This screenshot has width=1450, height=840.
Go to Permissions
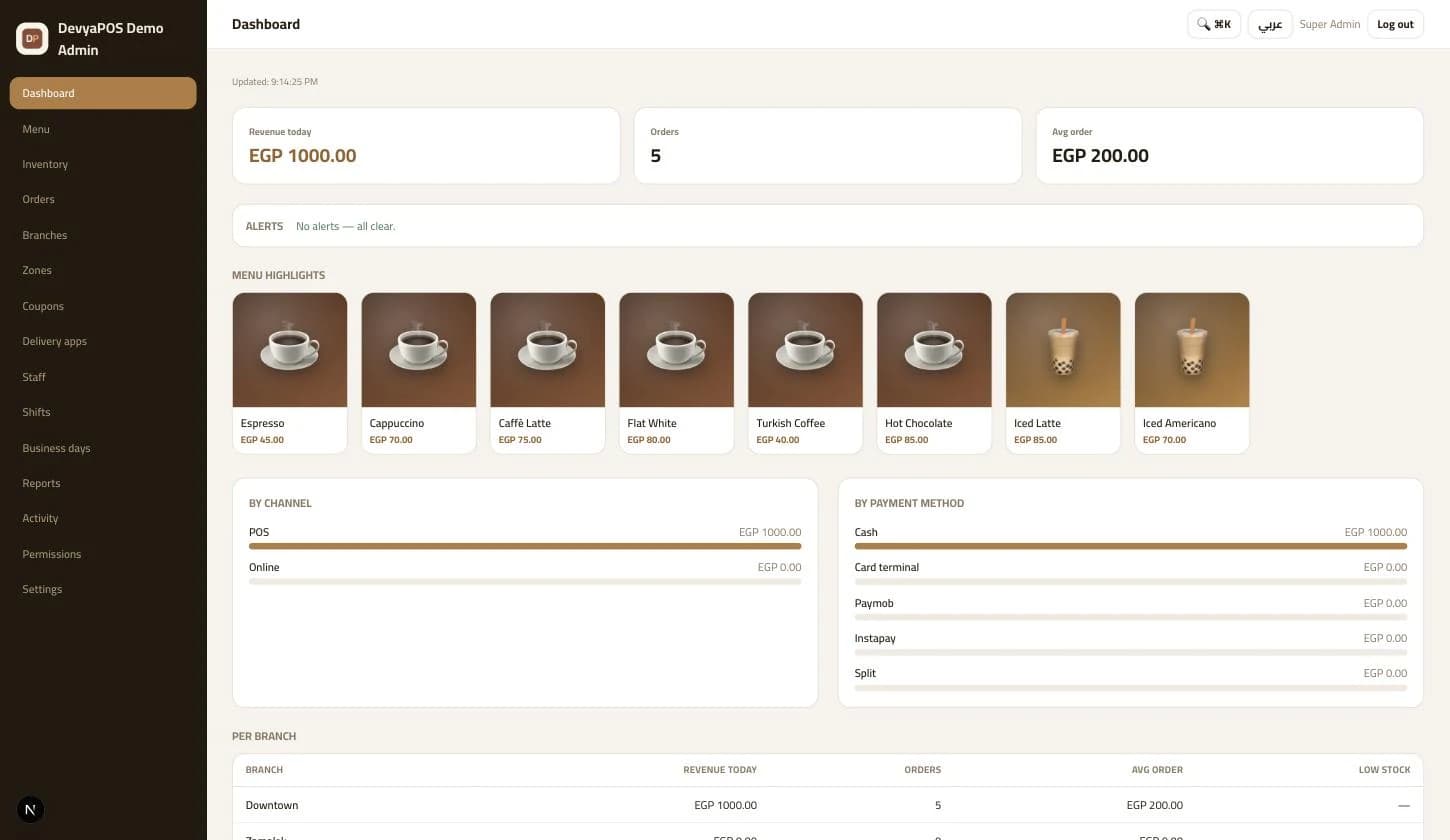[x=103, y=554]
